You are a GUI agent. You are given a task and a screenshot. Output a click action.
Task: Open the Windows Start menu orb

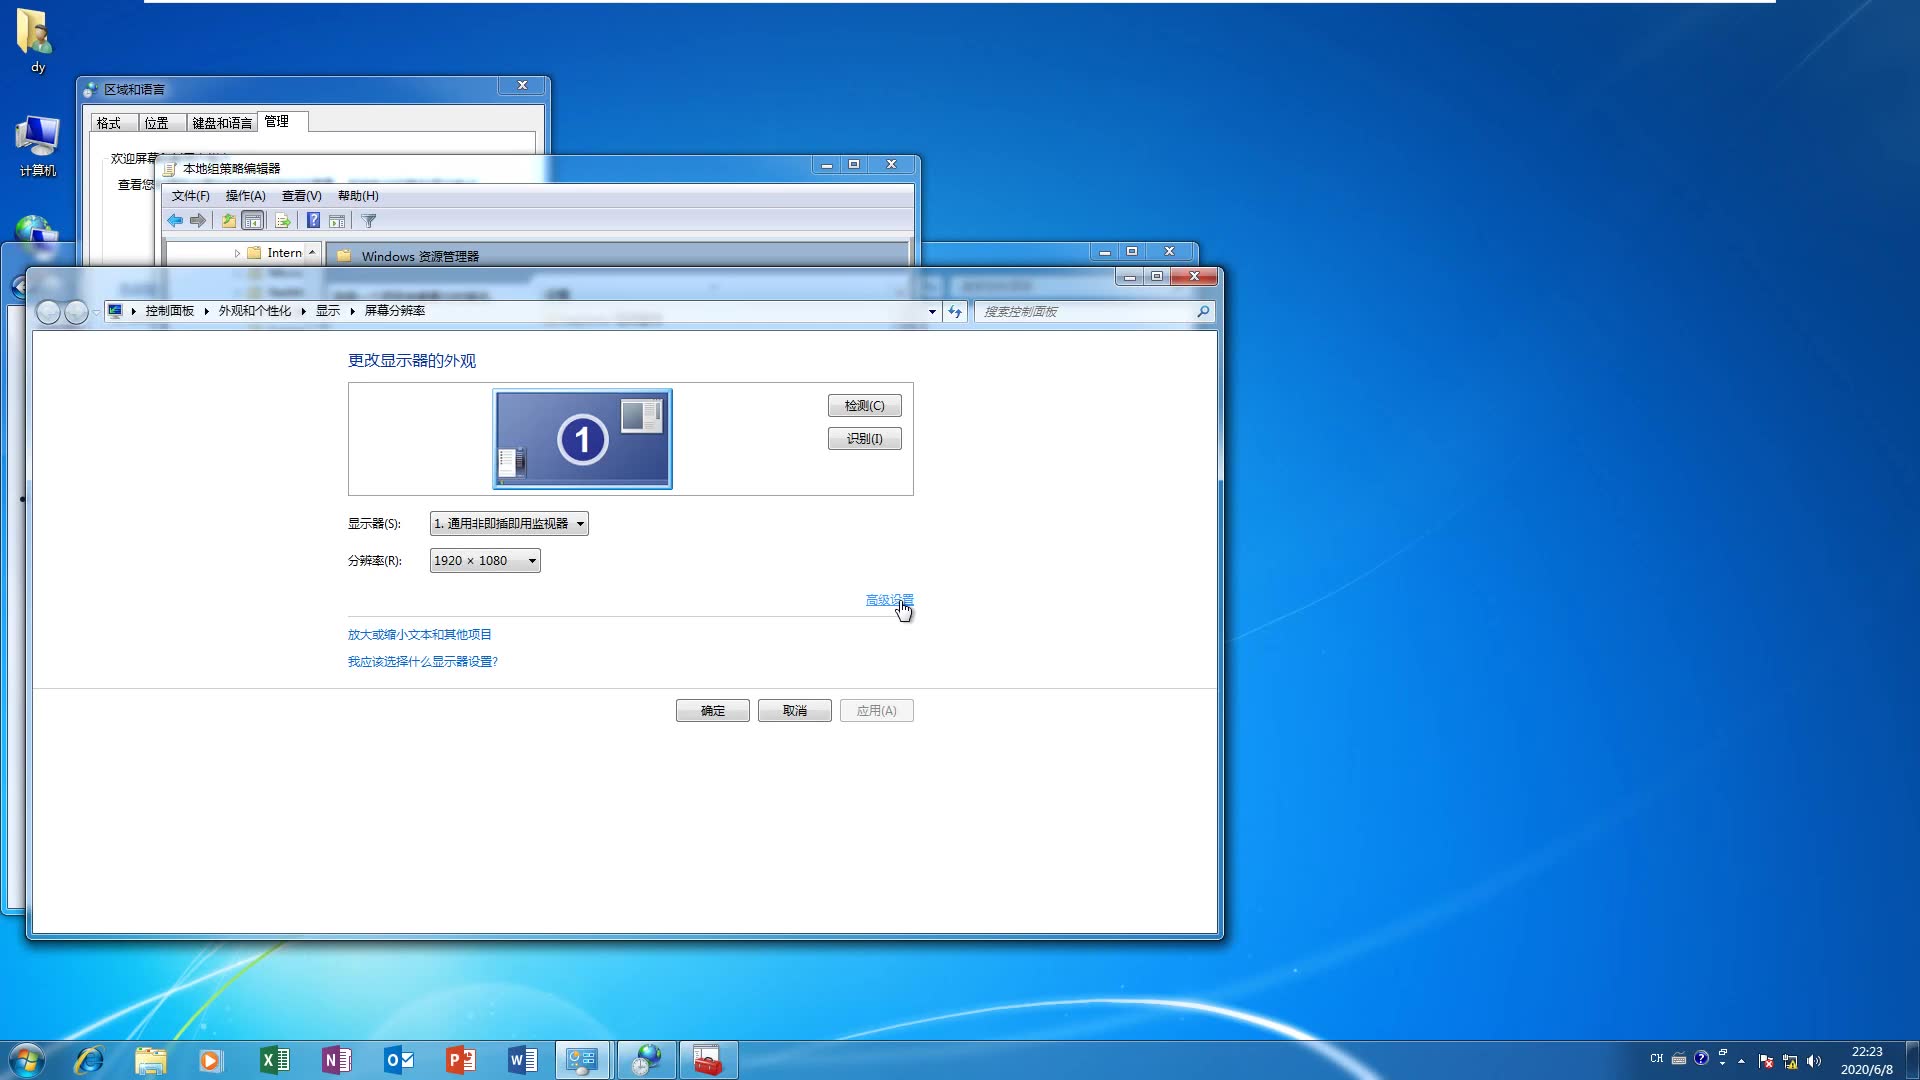(27, 1060)
